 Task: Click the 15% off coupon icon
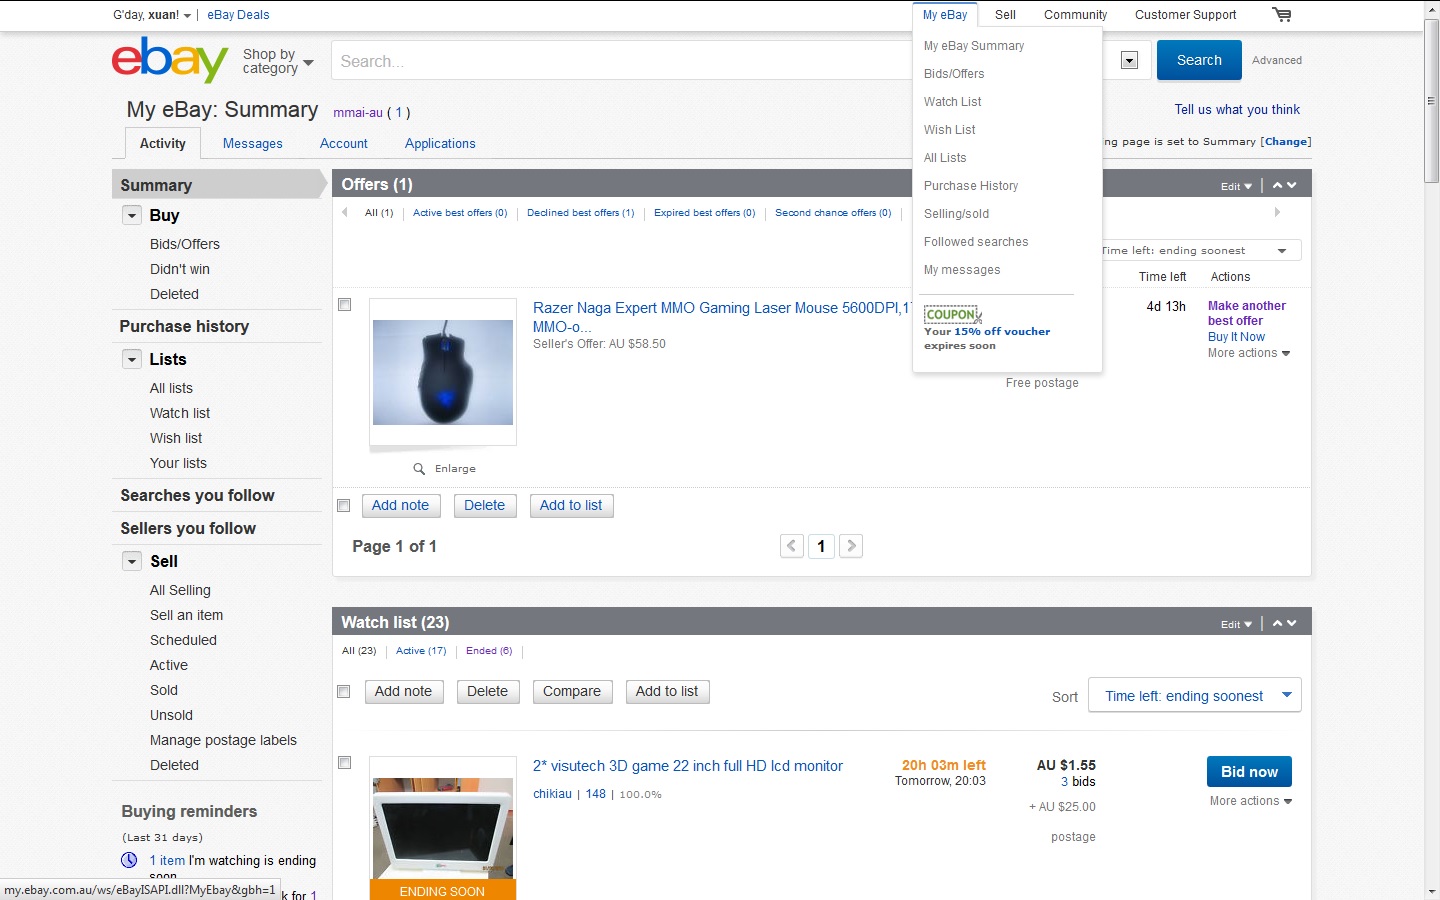tap(952, 314)
